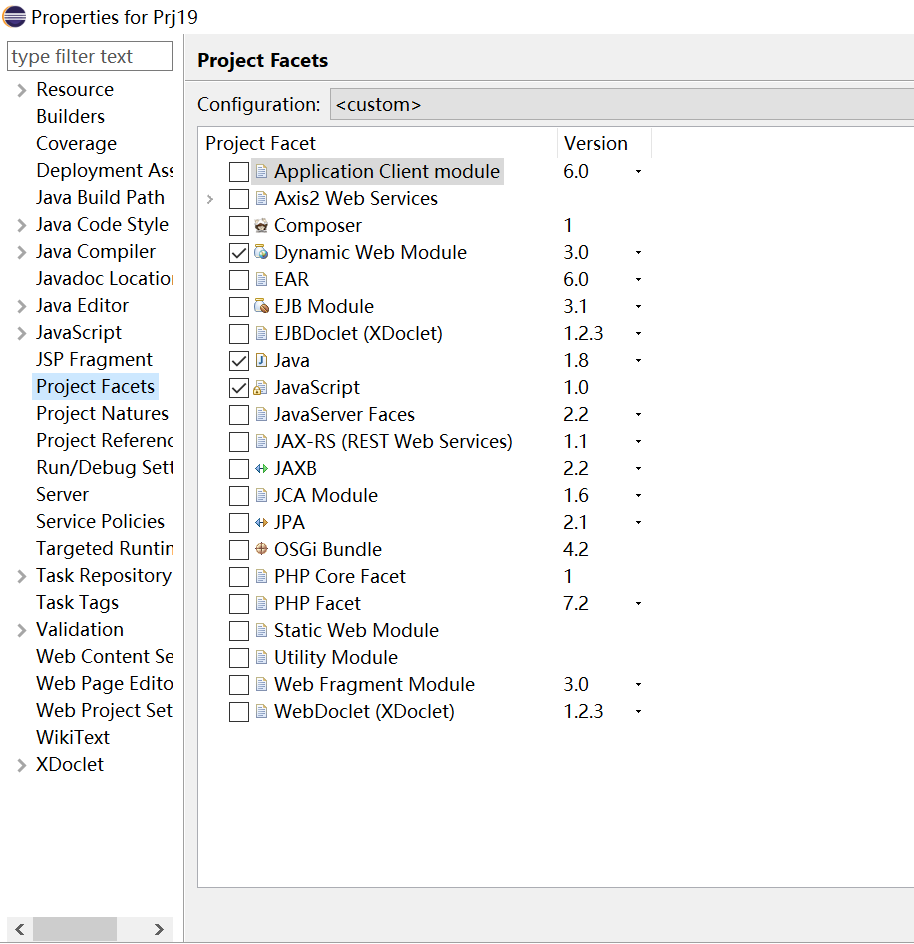Viewport: 914px width, 944px height.
Task: Open the Configuration combo box
Action: (x=621, y=104)
